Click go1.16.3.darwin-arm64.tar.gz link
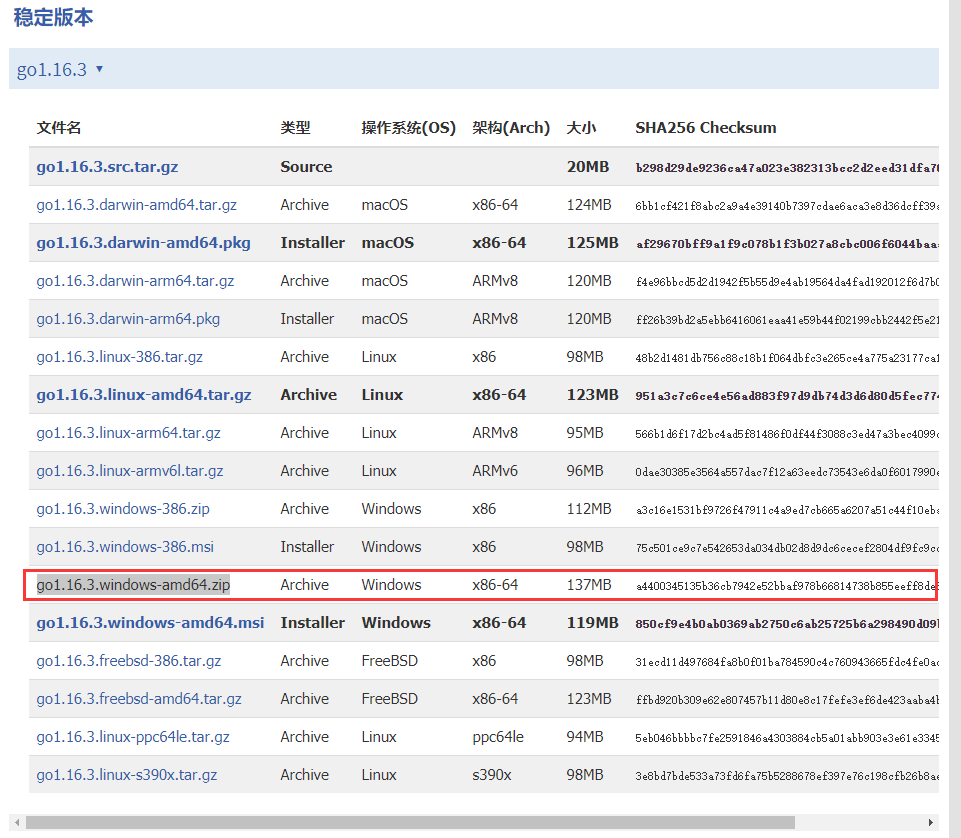 [x=135, y=281]
